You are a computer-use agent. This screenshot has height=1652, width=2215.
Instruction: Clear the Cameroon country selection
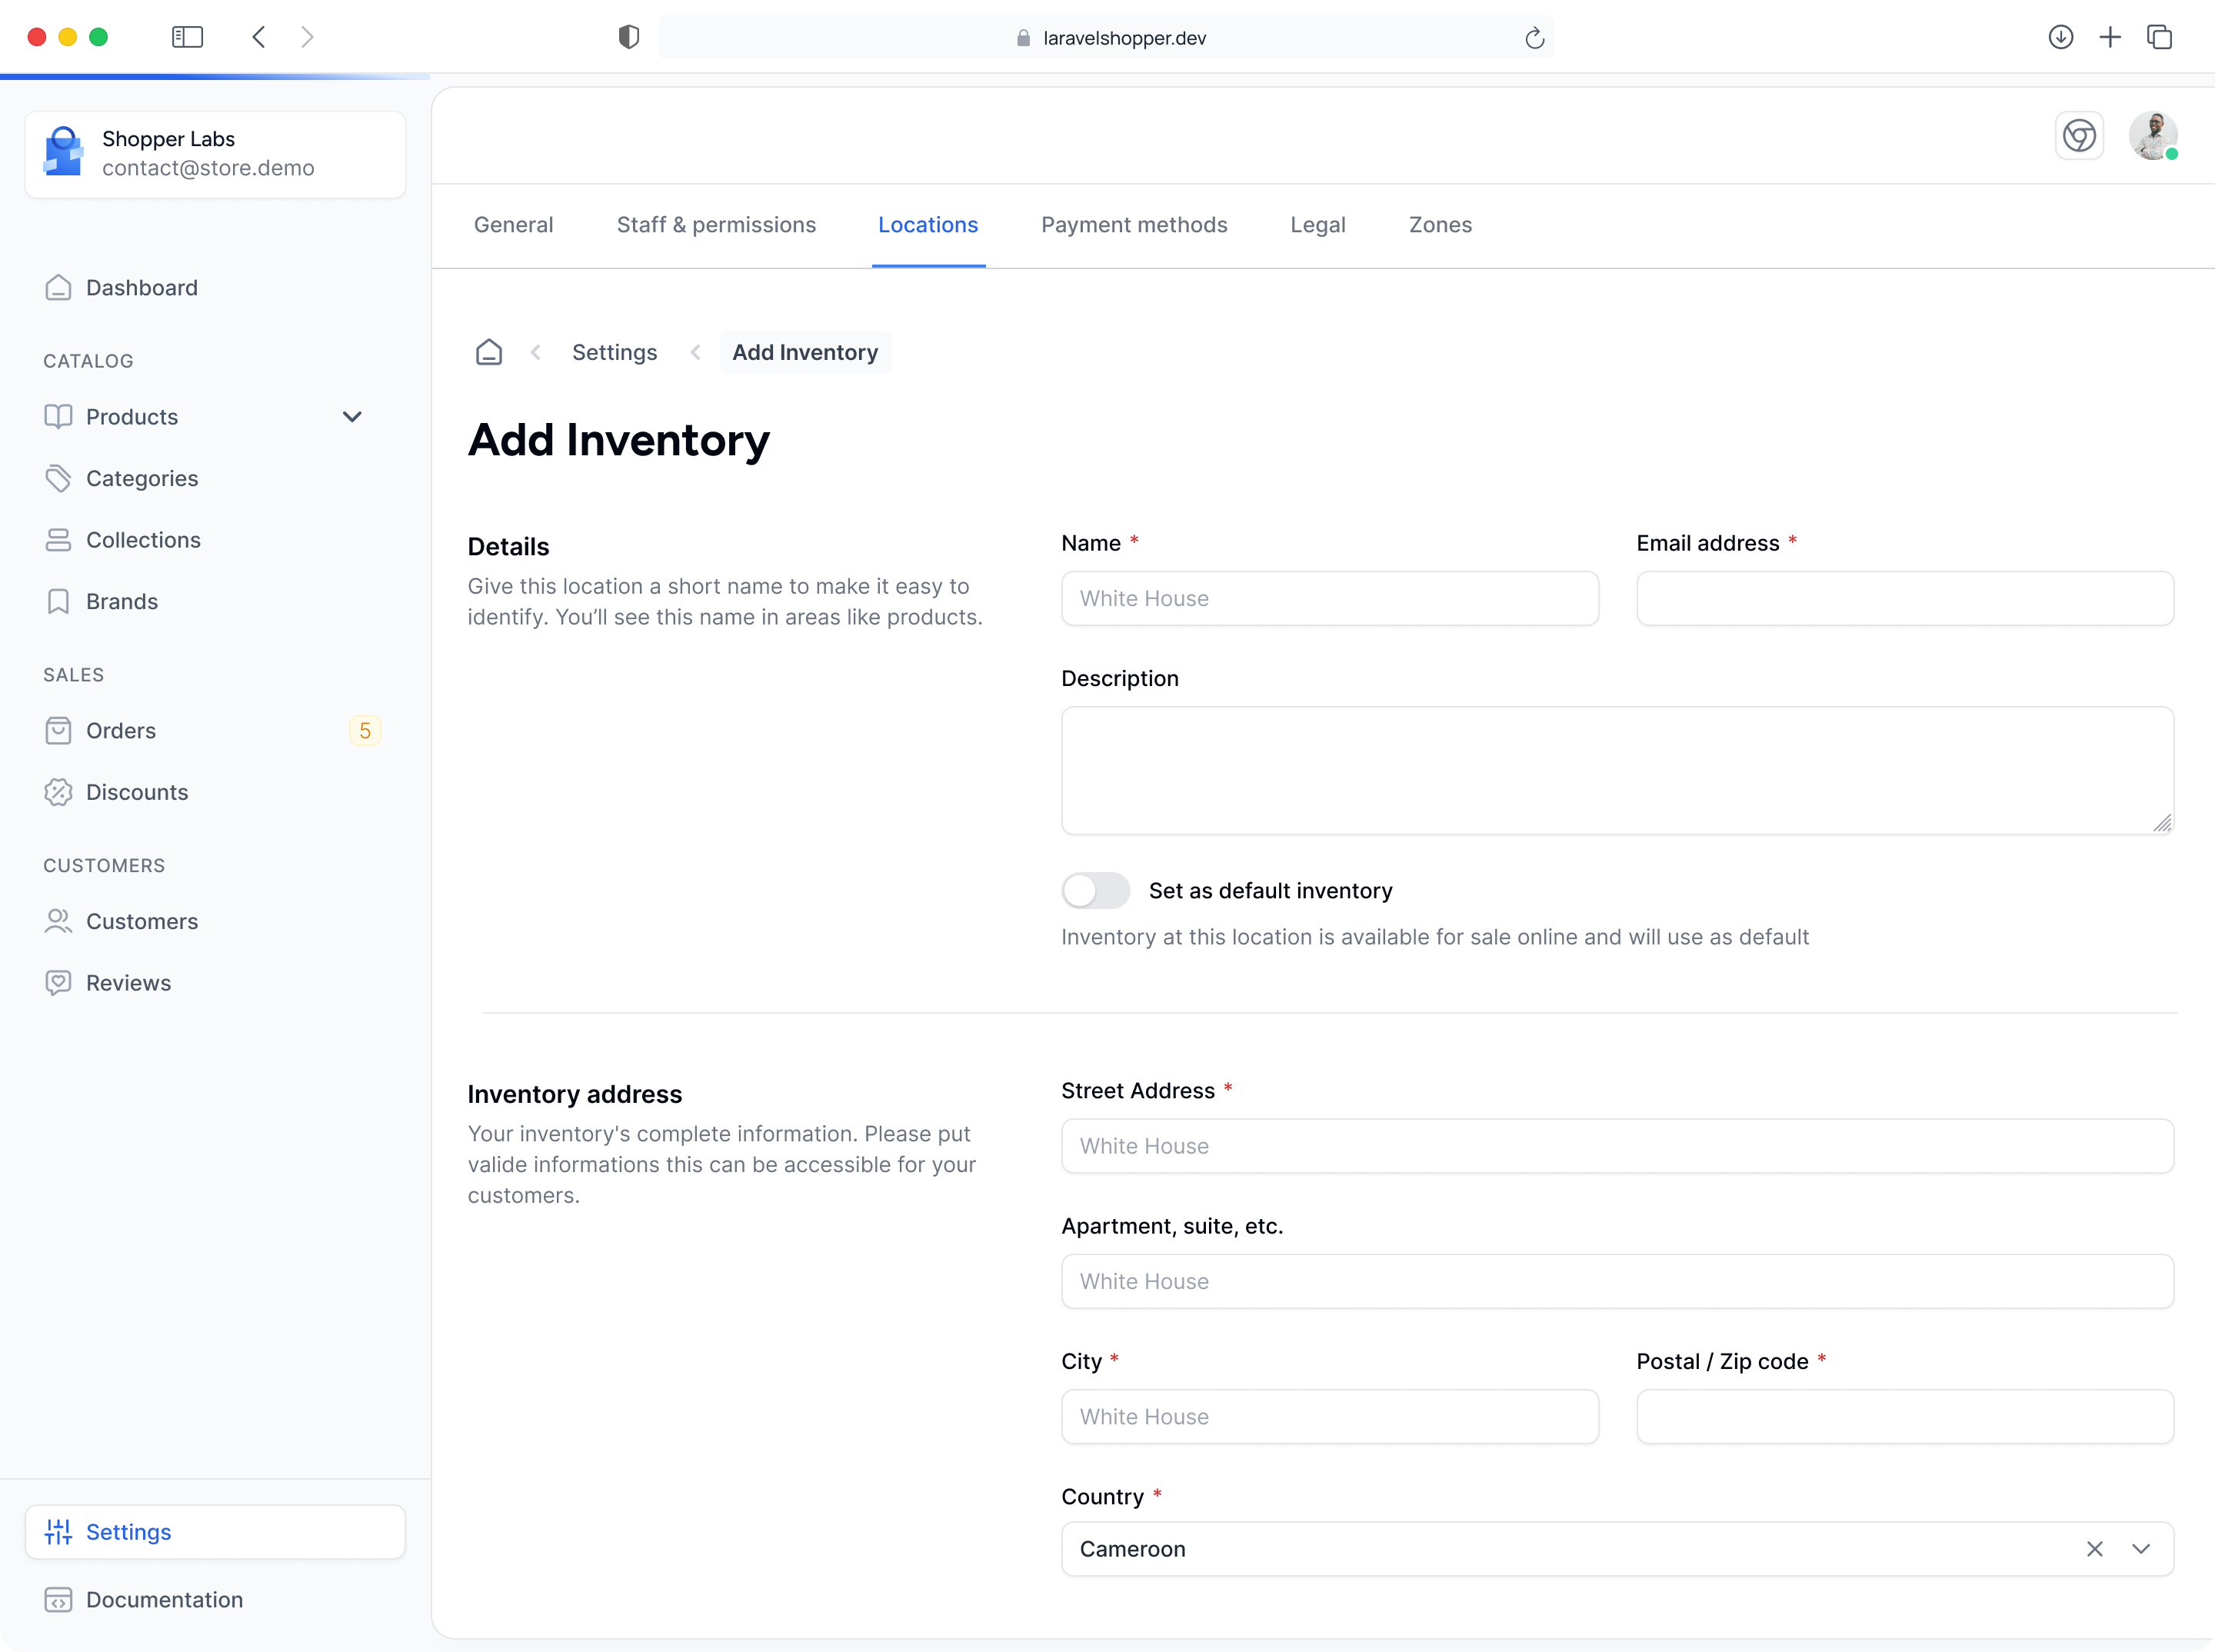2095,1549
